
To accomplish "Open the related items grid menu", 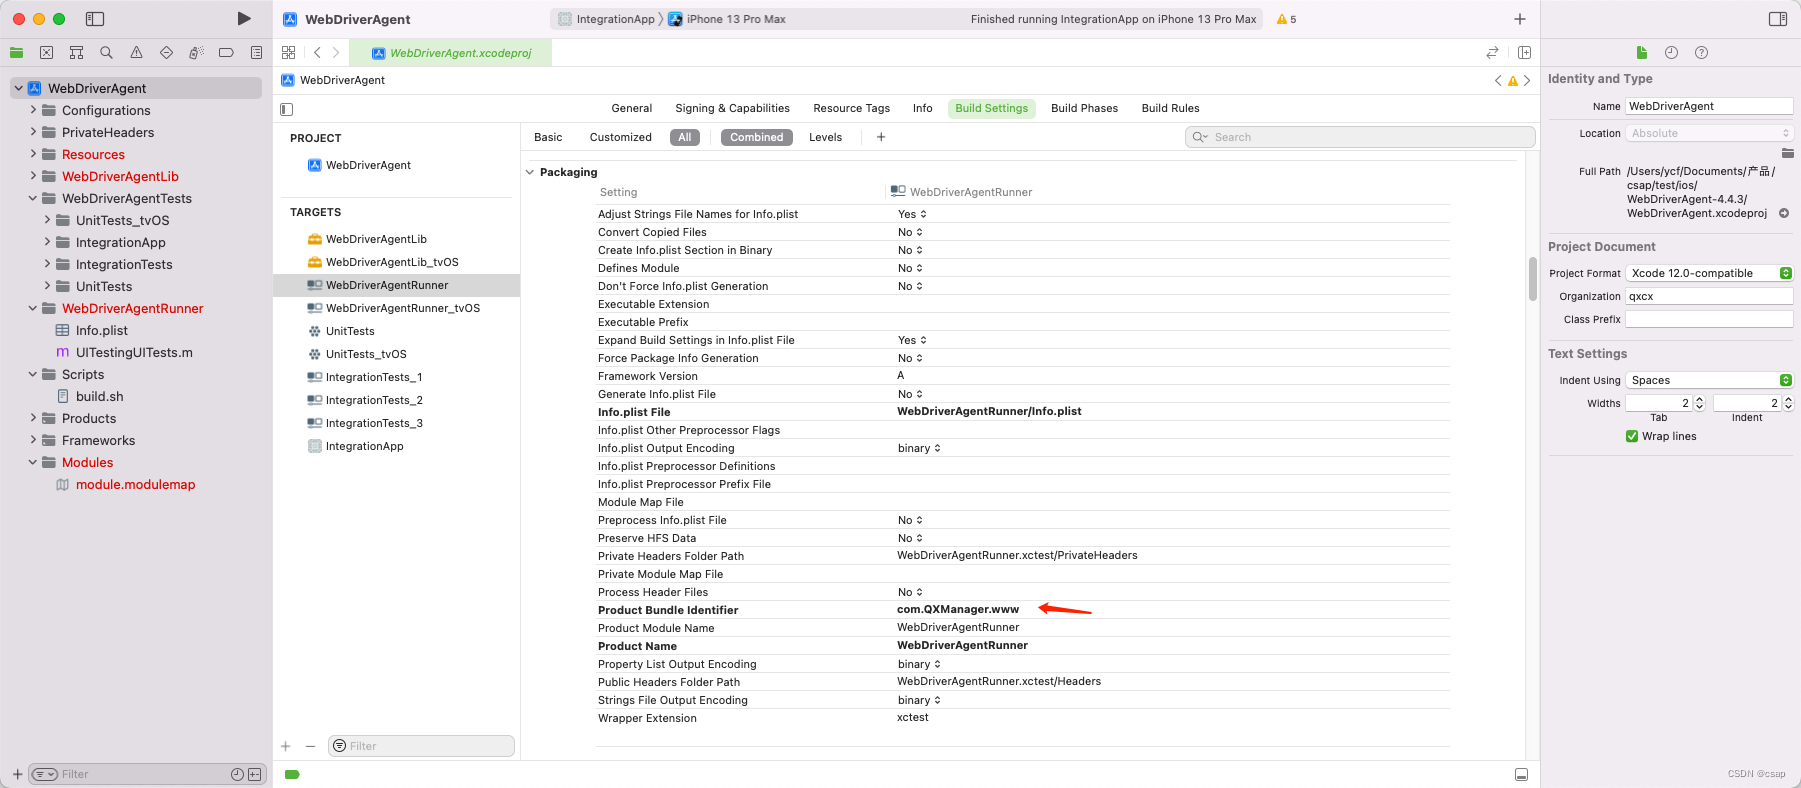I will coord(288,53).
